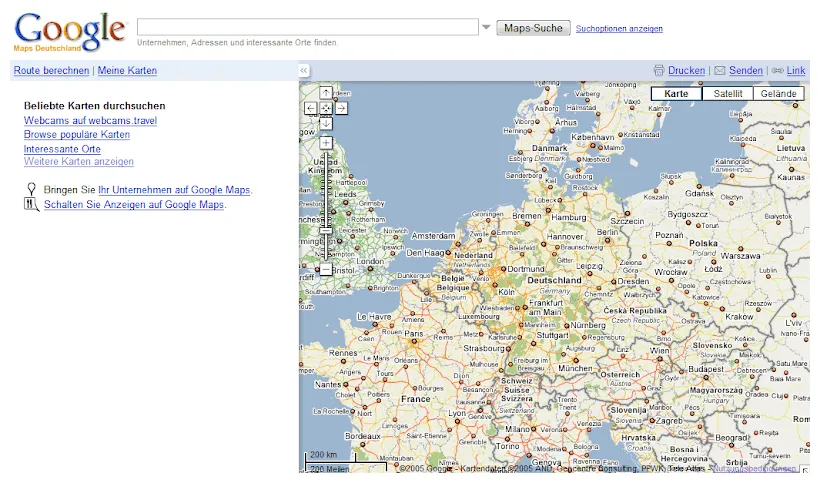Zoom in with the plus button

pos(326,143)
